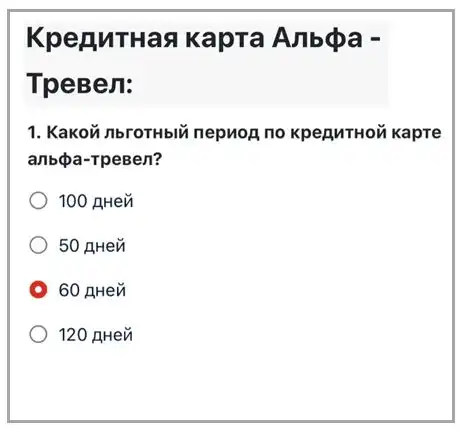Click the word "льготный" in the question
This screenshot has width=462, height=430.
pos(147,133)
